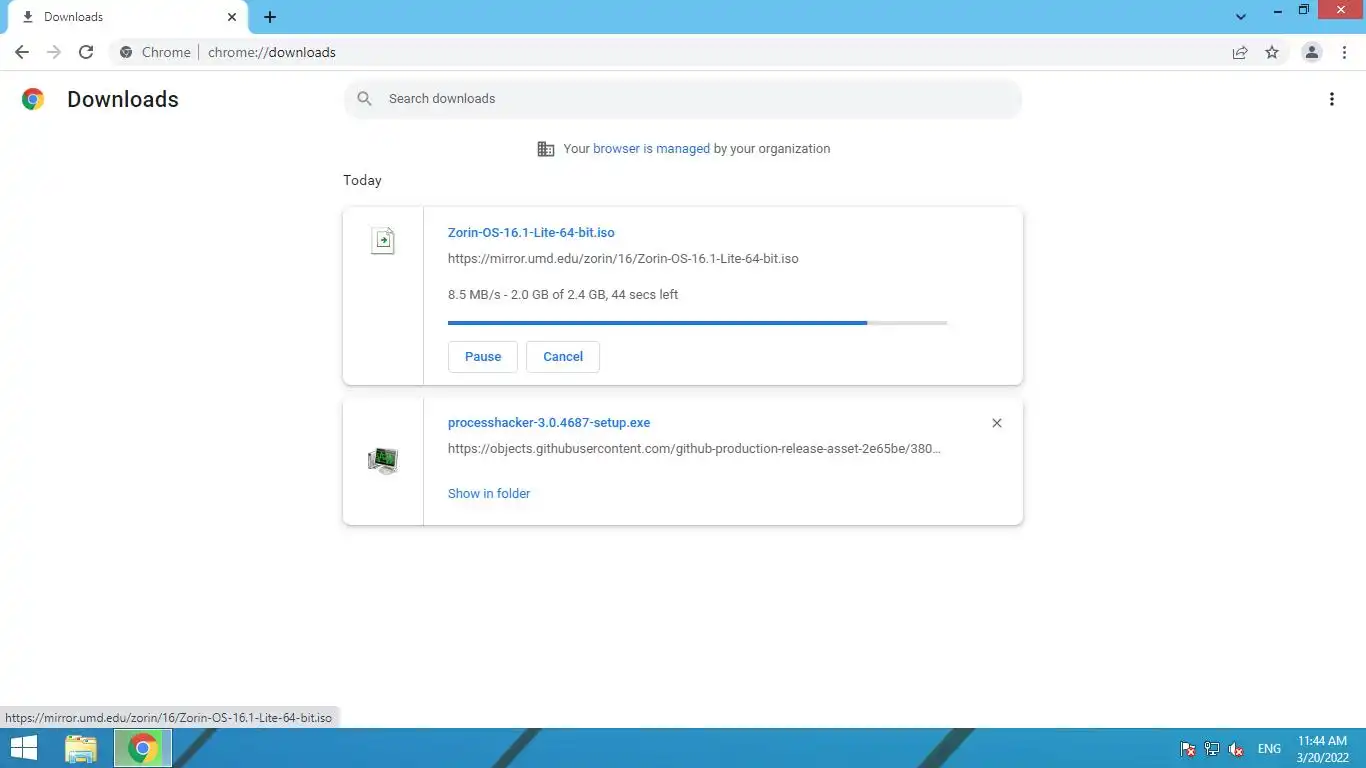
Task: Open a new tab with the plus button
Action: click(270, 17)
